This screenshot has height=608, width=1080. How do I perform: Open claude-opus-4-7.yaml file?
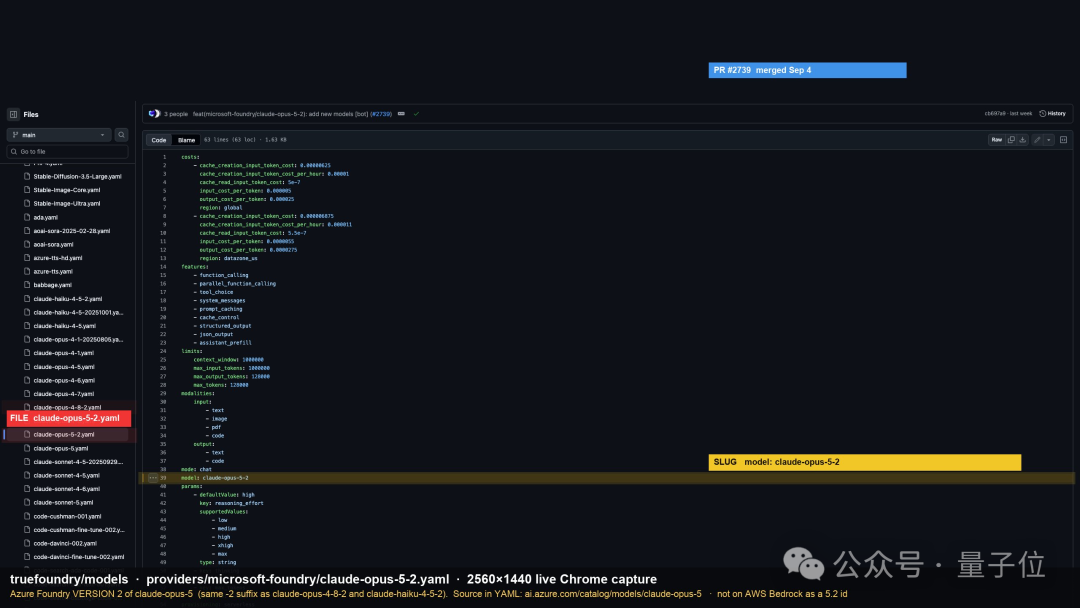click(x=63, y=394)
